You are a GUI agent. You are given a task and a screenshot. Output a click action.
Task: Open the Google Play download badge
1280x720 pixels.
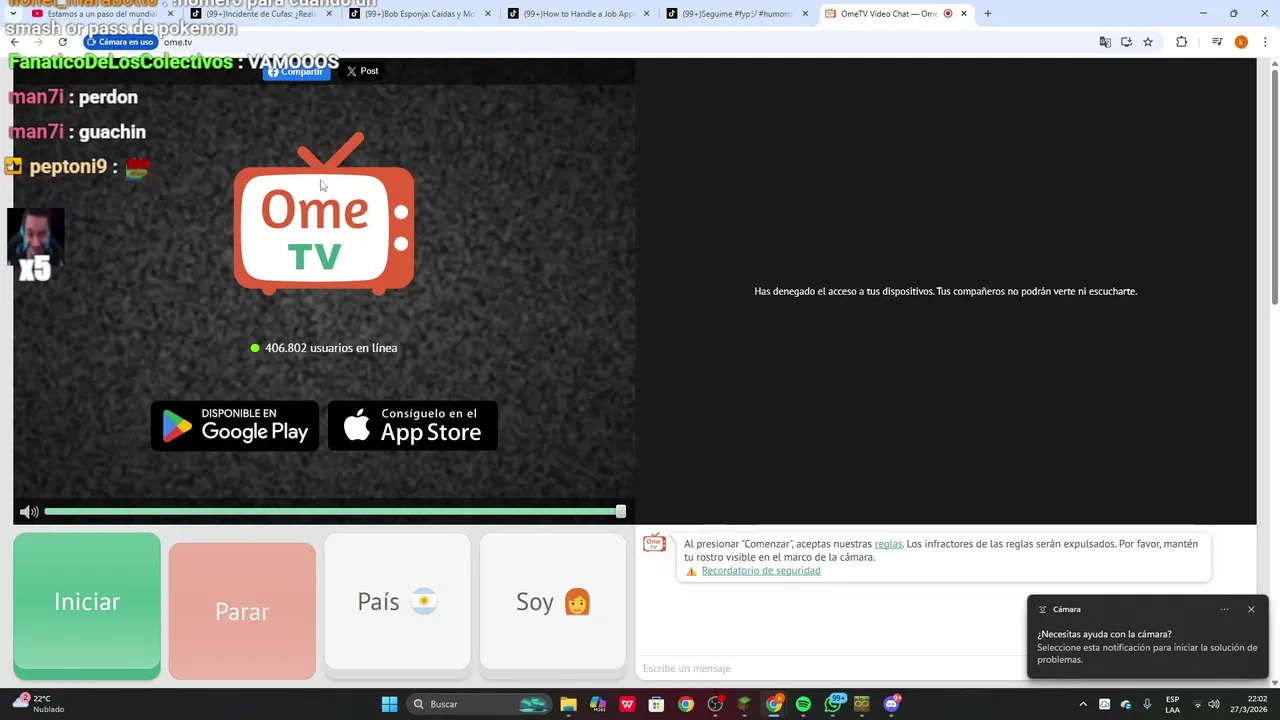tap(235, 426)
